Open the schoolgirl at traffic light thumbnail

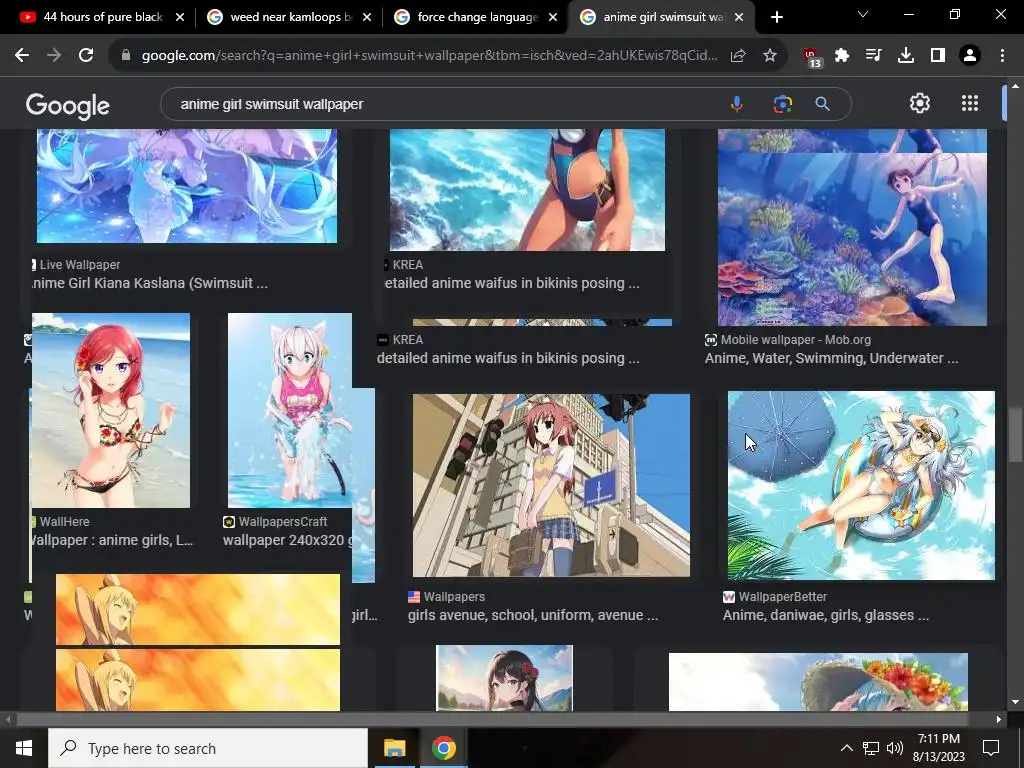[551, 485]
